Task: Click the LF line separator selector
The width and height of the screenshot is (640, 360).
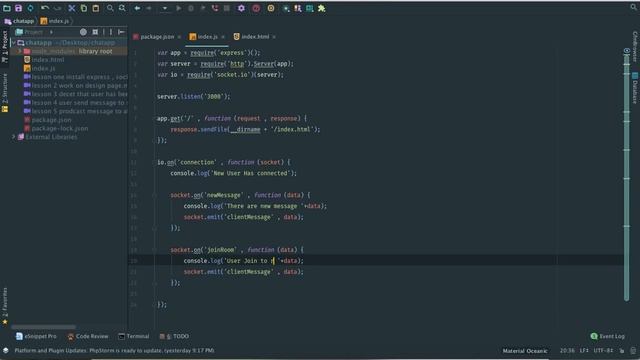Action: [584, 351]
